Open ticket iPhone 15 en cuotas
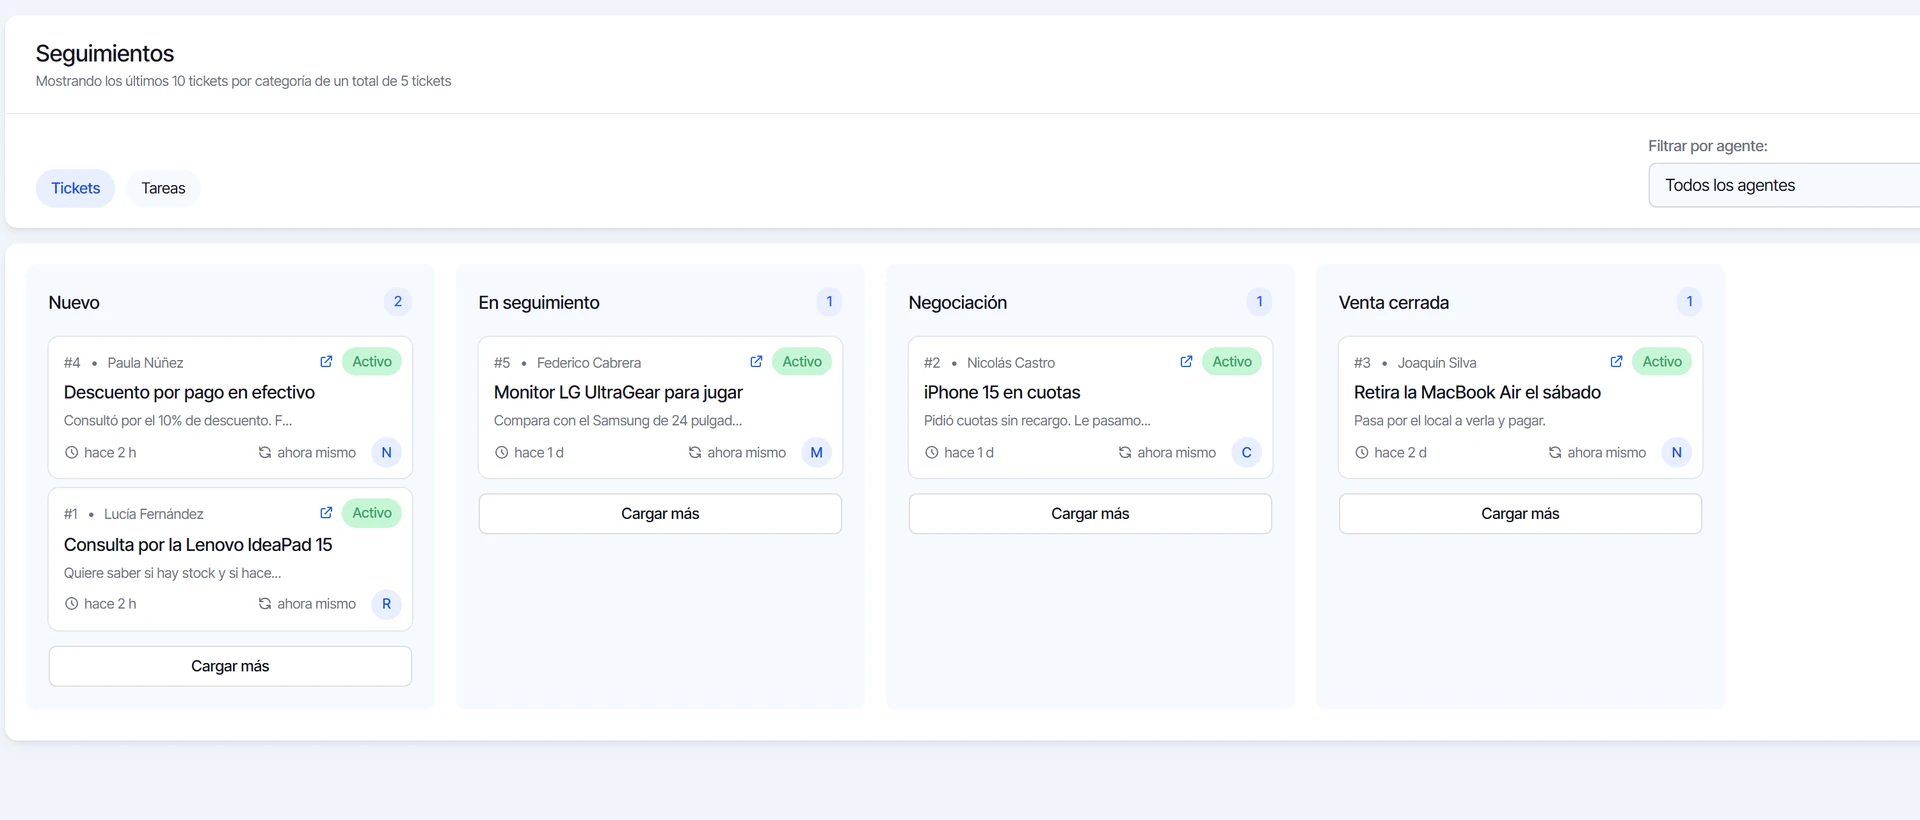The image size is (1920, 820). coord(1002,393)
